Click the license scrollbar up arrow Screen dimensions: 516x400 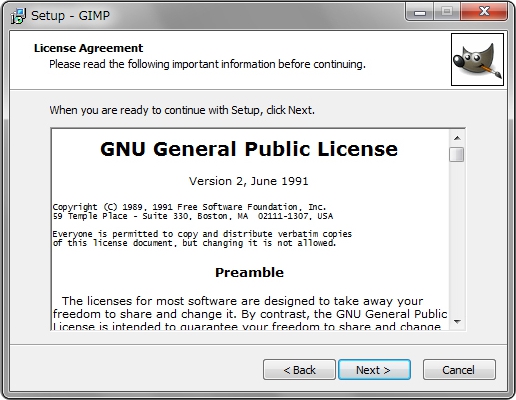457,138
